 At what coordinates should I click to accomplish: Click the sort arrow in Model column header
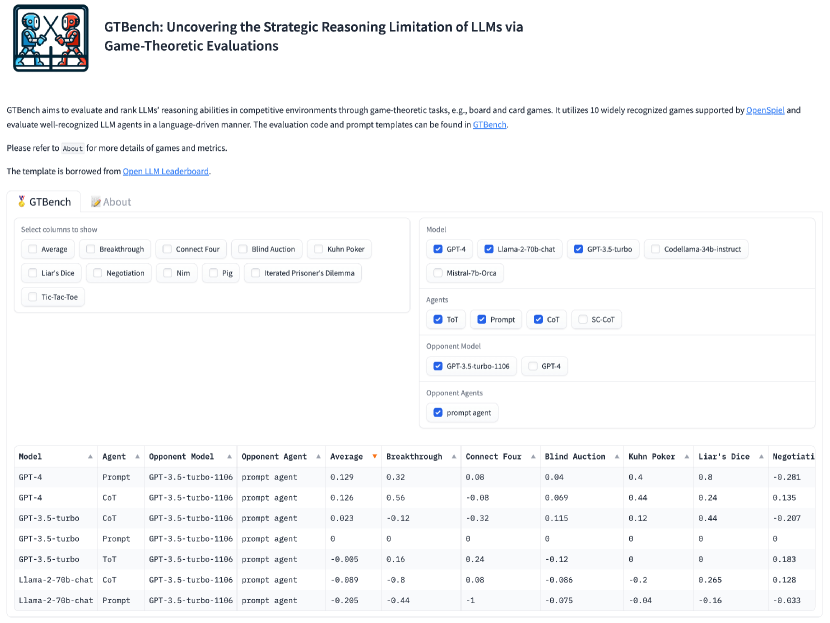pyautogui.click(x=90, y=457)
